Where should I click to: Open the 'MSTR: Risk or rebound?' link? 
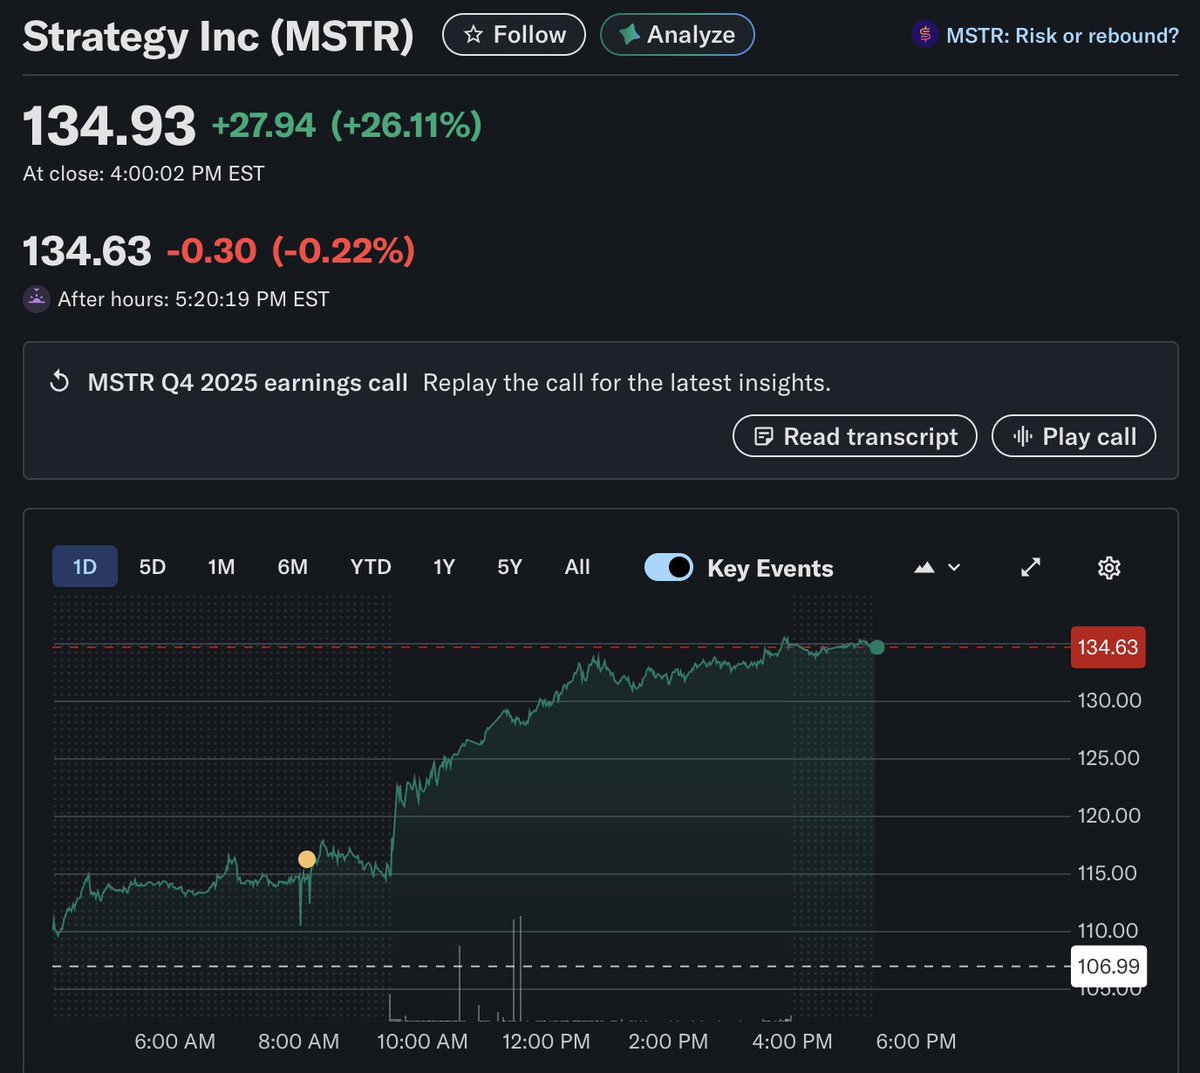[1062, 36]
